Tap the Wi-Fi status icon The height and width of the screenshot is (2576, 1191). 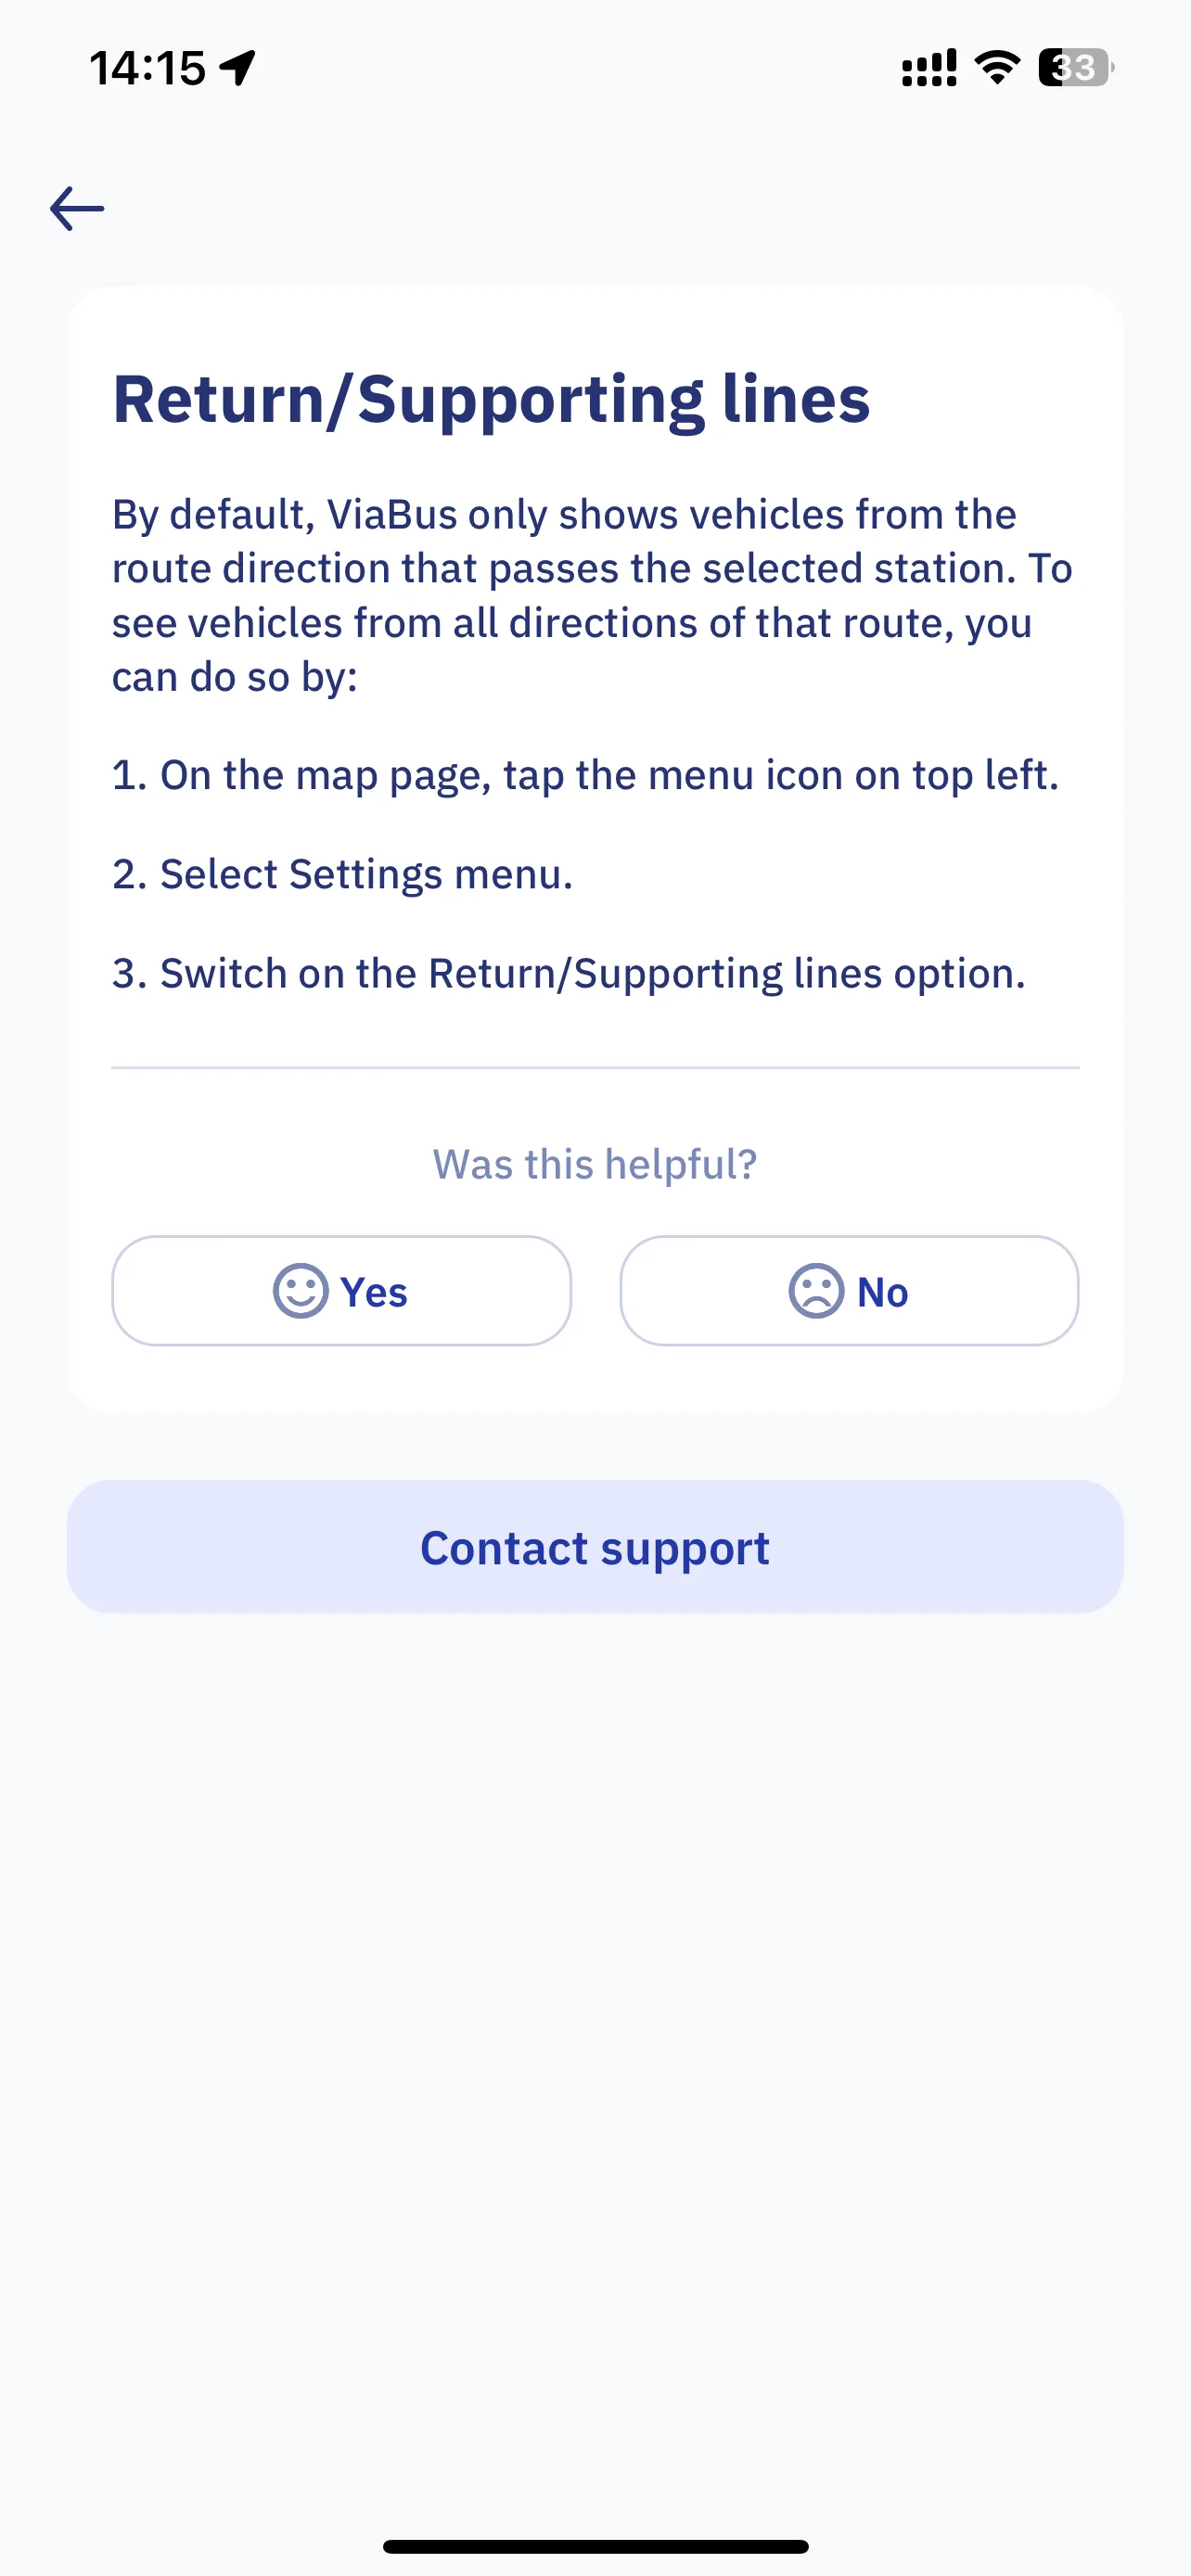(x=997, y=67)
